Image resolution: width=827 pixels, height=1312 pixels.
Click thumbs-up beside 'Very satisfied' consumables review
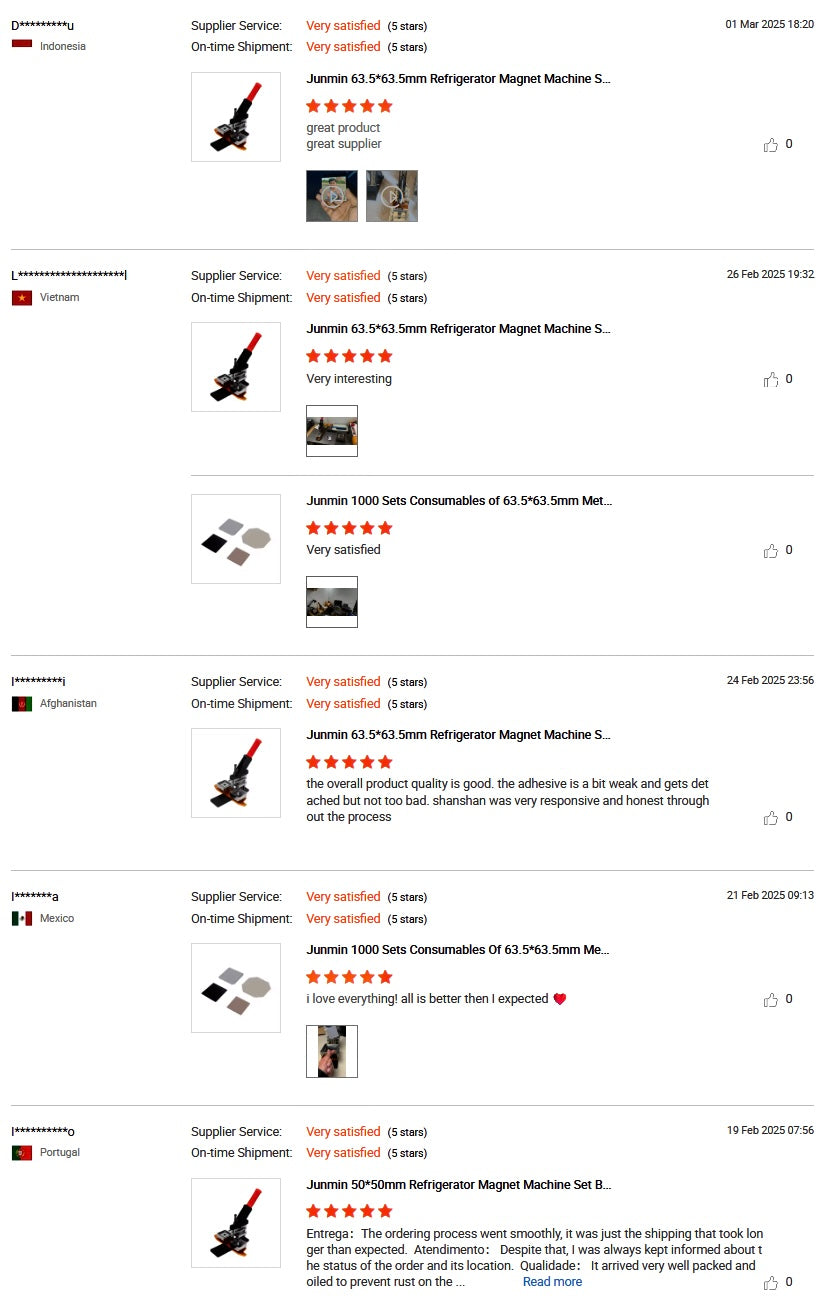click(770, 551)
